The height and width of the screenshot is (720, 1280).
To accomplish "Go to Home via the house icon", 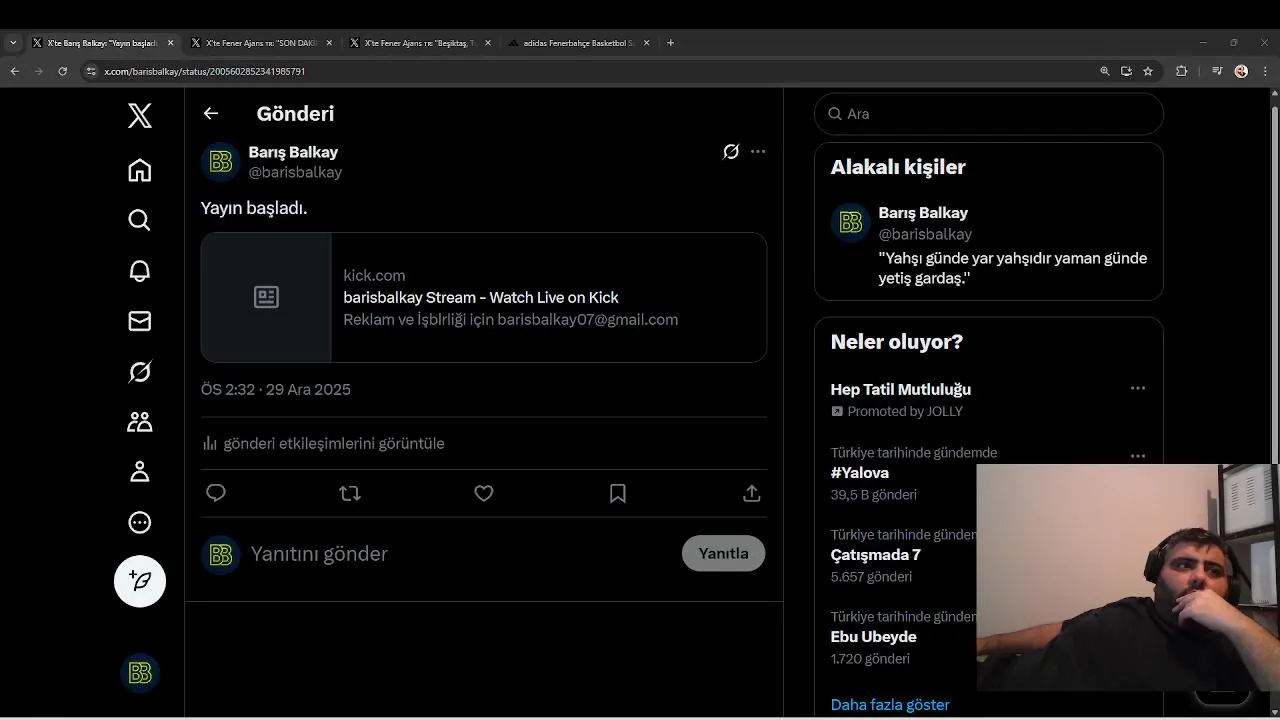I will pyautogui.click(x=140, y=170).
